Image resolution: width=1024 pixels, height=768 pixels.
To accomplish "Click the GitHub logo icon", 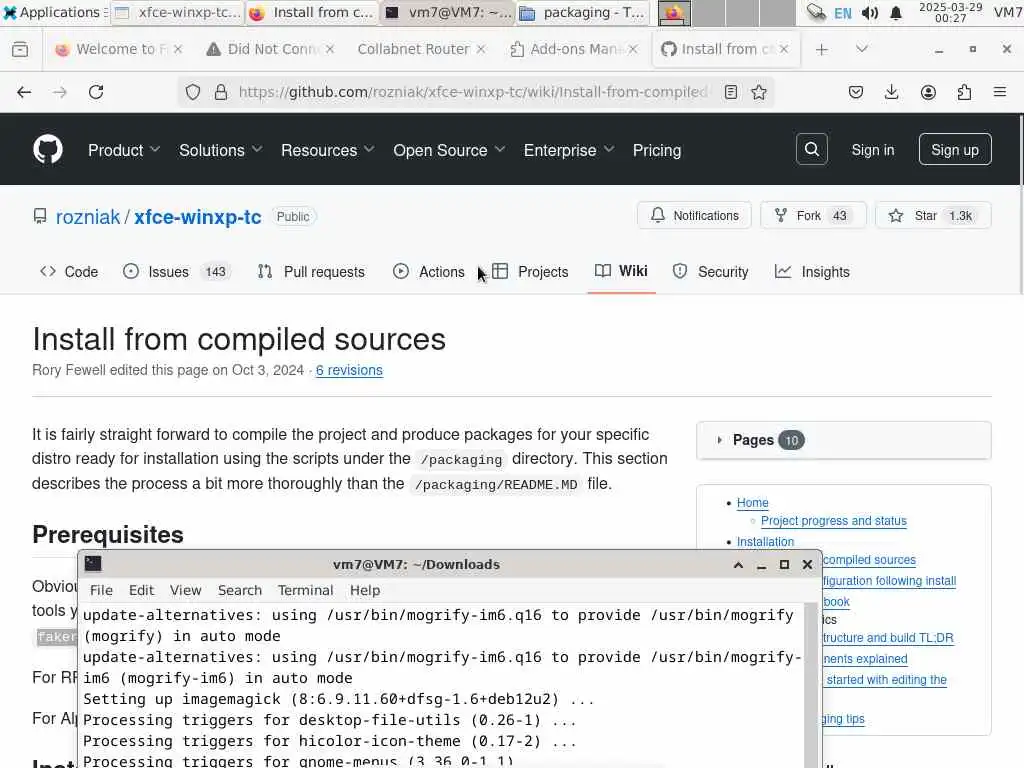I will (48, 150).
